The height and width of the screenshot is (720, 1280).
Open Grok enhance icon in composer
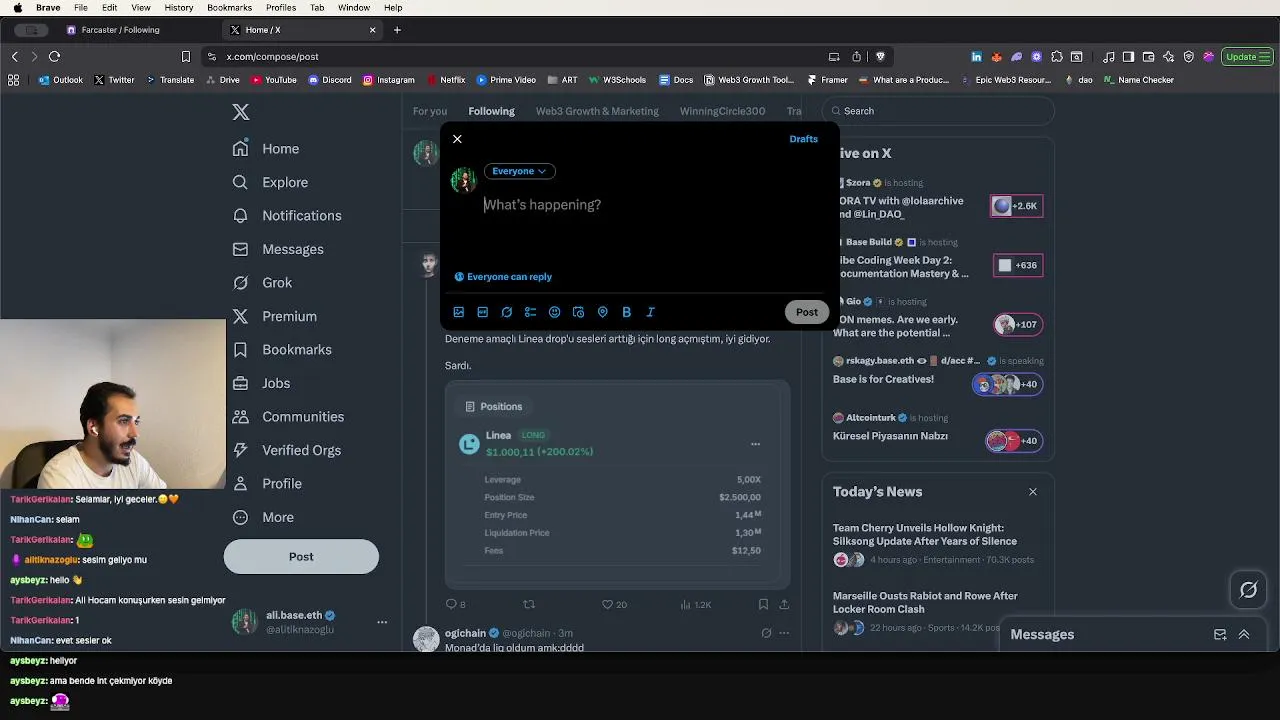pos(507,312)
